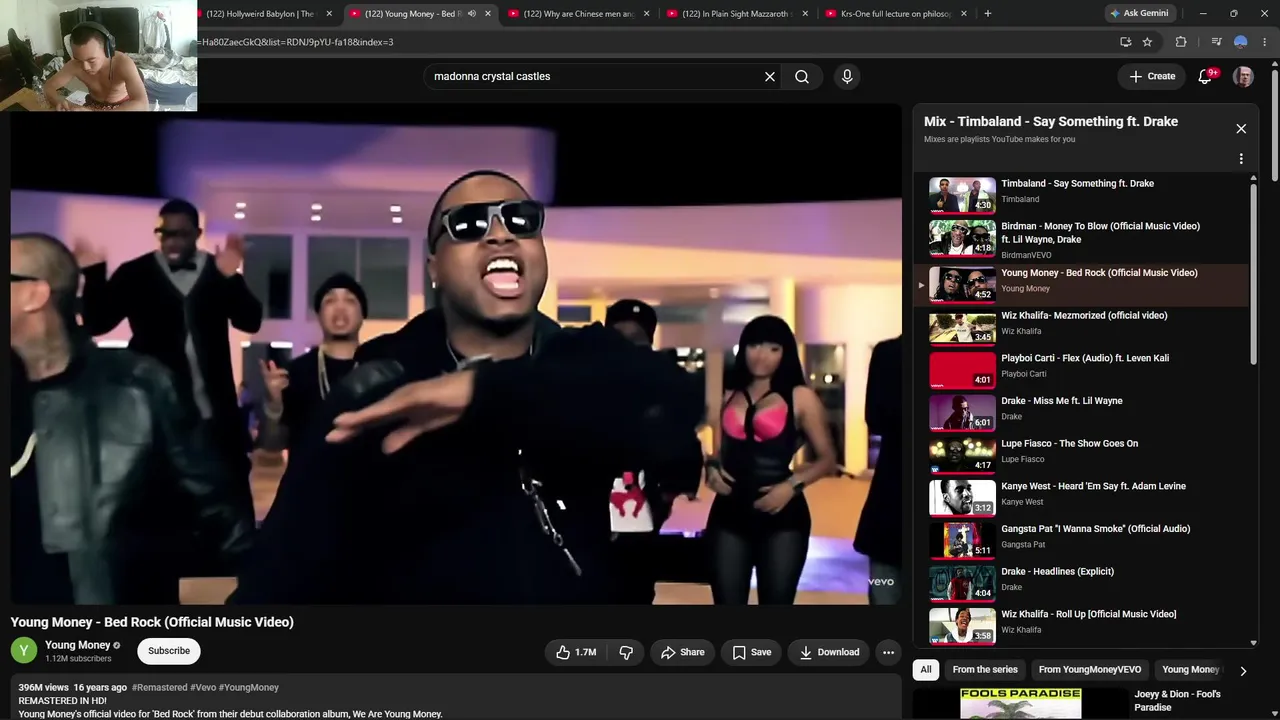1280x720 pixels.
Task: Close the Mix playlist panel
Action: (x=1241, y=128)
